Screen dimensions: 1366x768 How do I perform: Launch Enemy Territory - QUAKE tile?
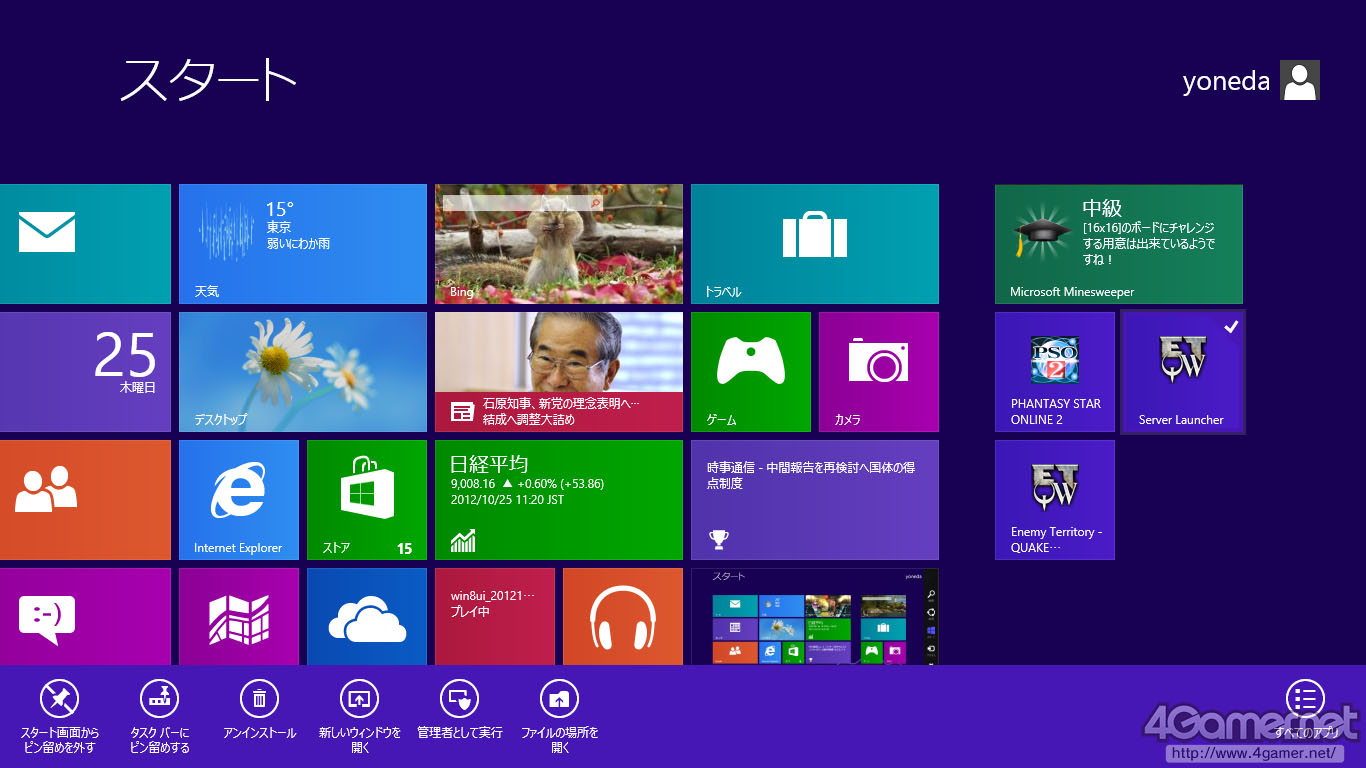[x=1055, y=500]
